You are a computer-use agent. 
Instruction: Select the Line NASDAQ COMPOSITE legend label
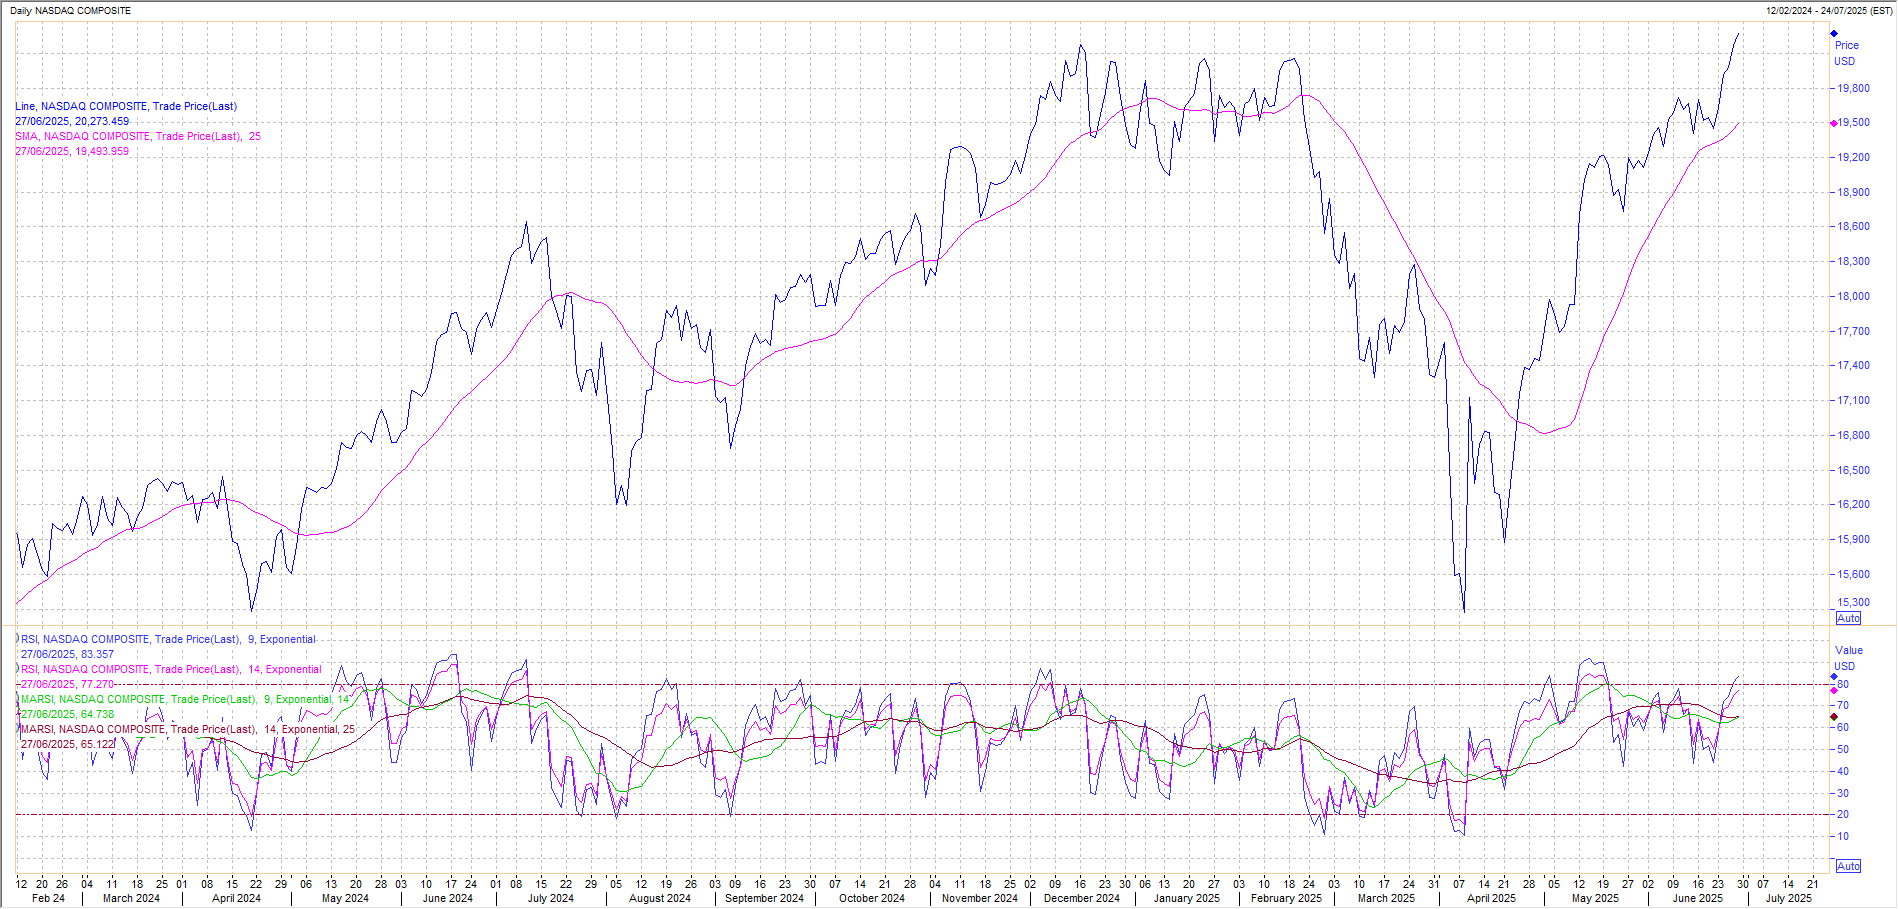tap(126, 106)
